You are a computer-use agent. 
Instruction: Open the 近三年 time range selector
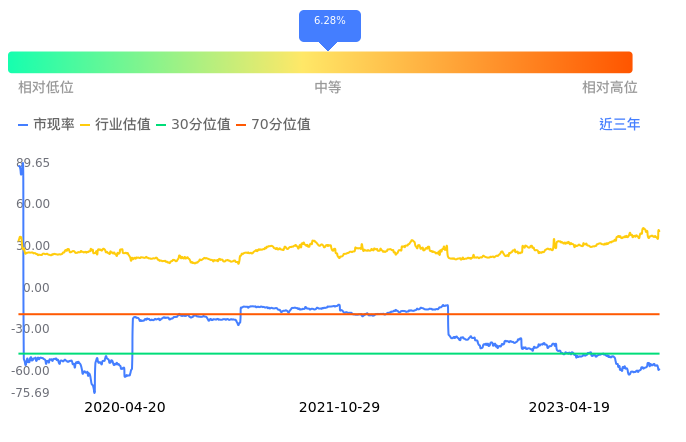coord(619,125)
